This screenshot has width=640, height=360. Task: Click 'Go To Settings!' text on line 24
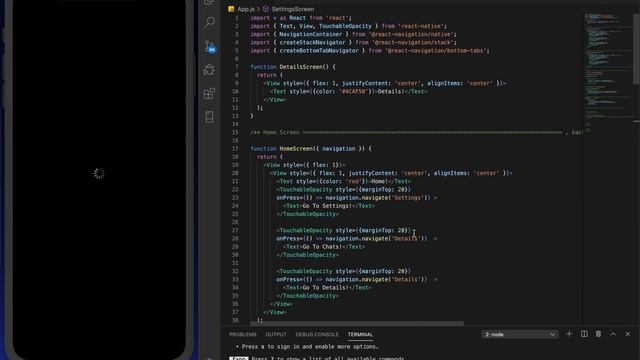(326, 206)
